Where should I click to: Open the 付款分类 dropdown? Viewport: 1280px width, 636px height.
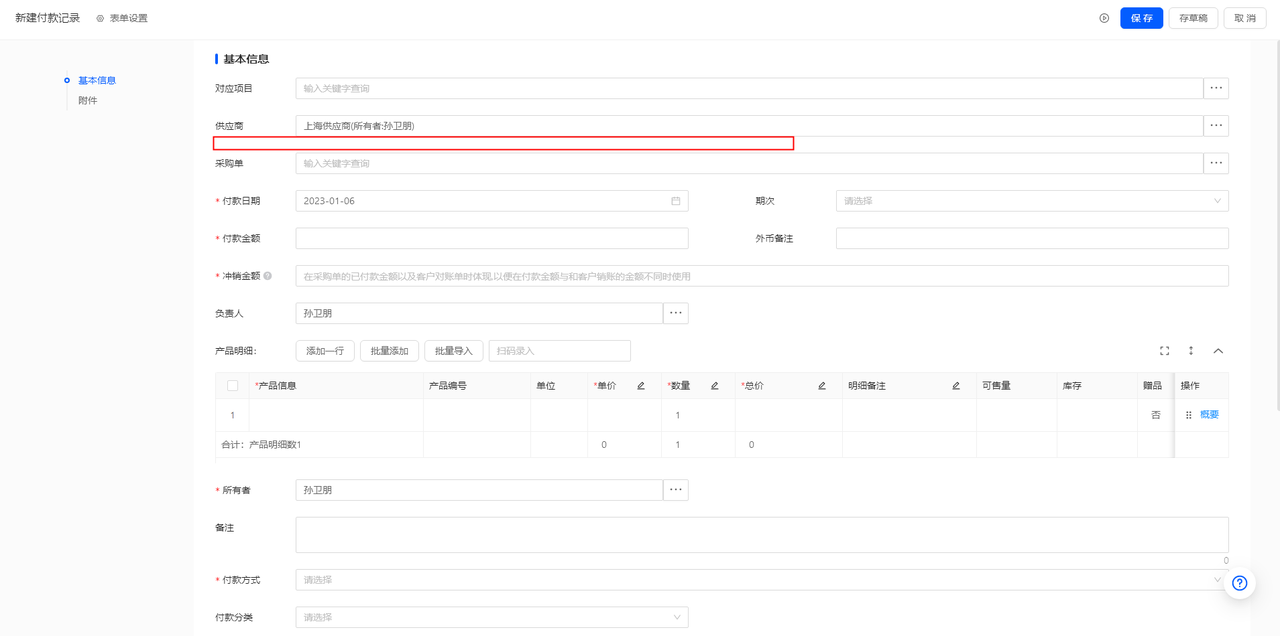click(492, 617)
